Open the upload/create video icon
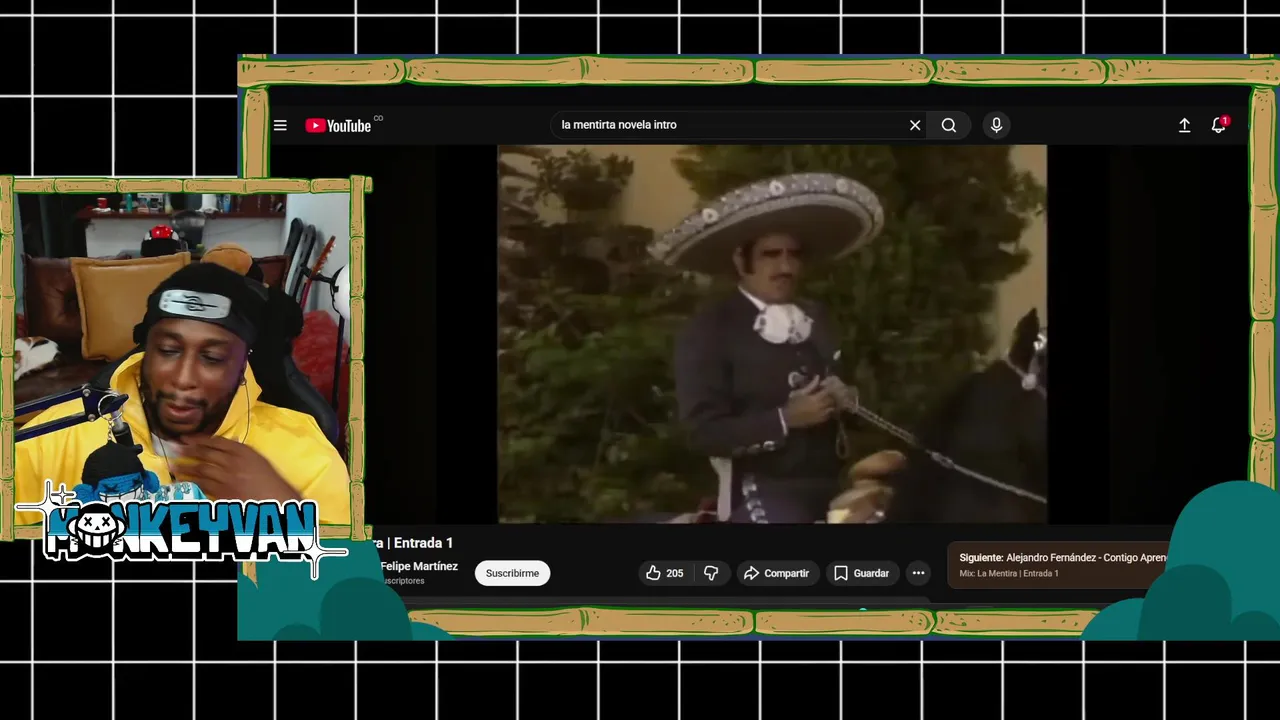The width and height of the screenshot is (1280, 720). pyautogui.click(x=1184, y=125)
